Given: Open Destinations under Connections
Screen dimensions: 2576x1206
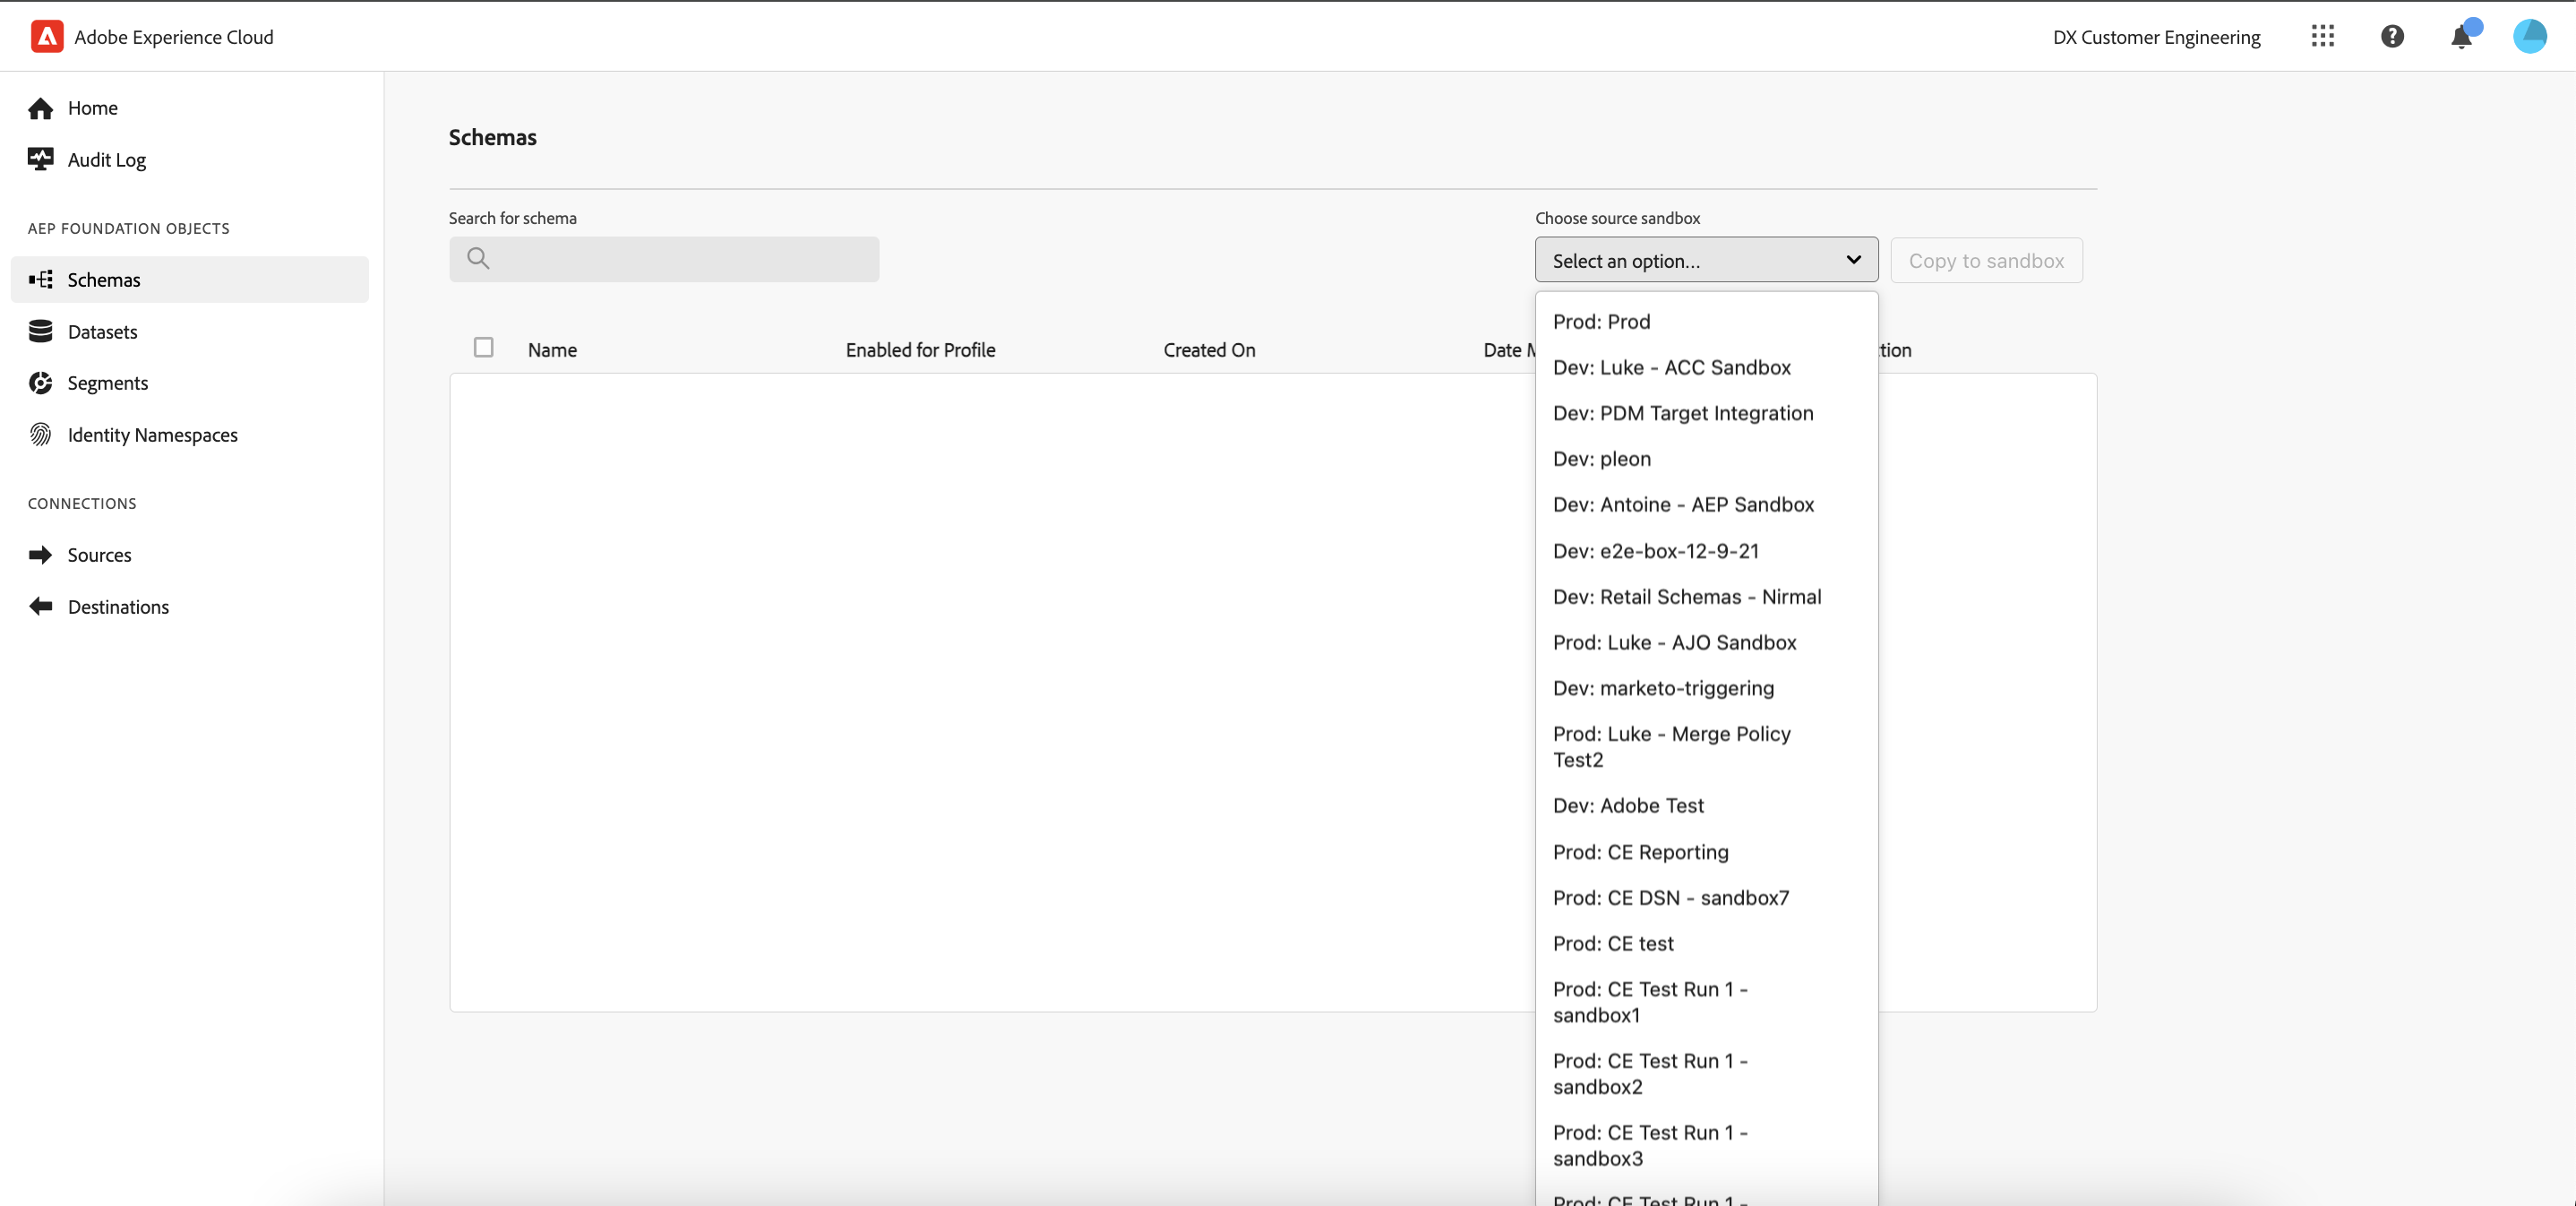Looking at the screenshot, I should point(190,607).
